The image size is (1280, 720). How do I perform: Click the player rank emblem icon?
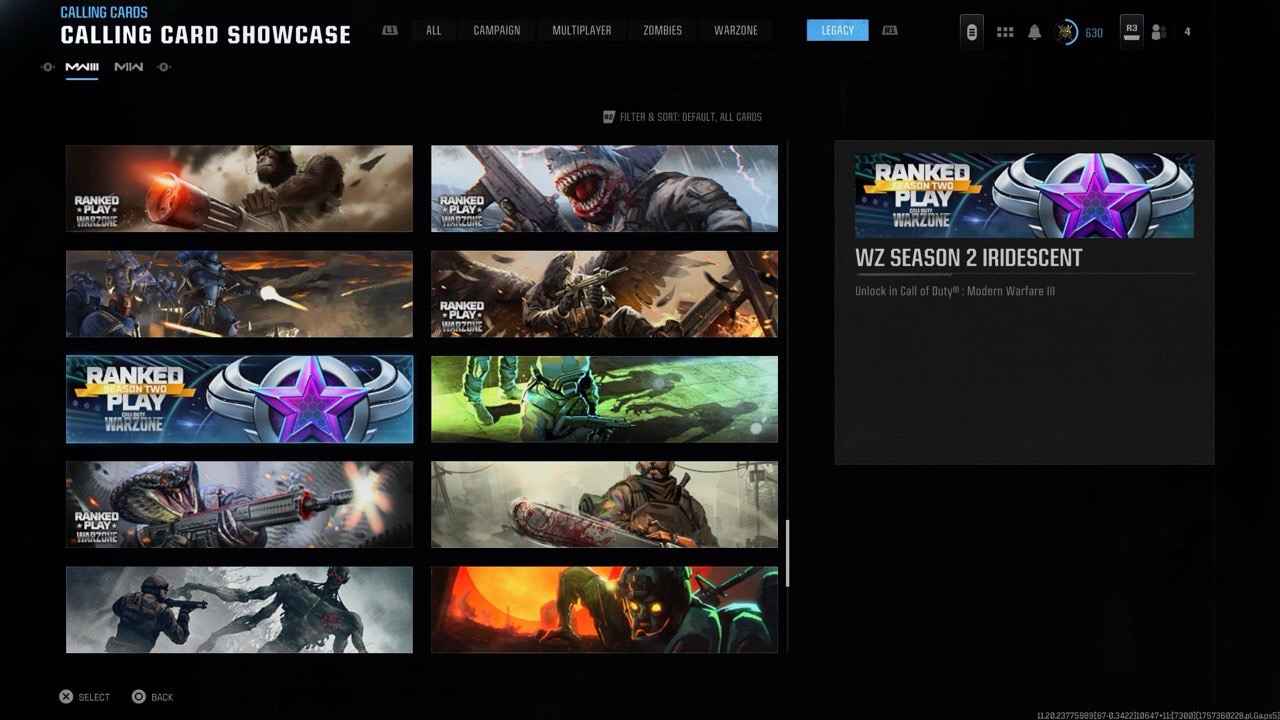(1066, 32)
